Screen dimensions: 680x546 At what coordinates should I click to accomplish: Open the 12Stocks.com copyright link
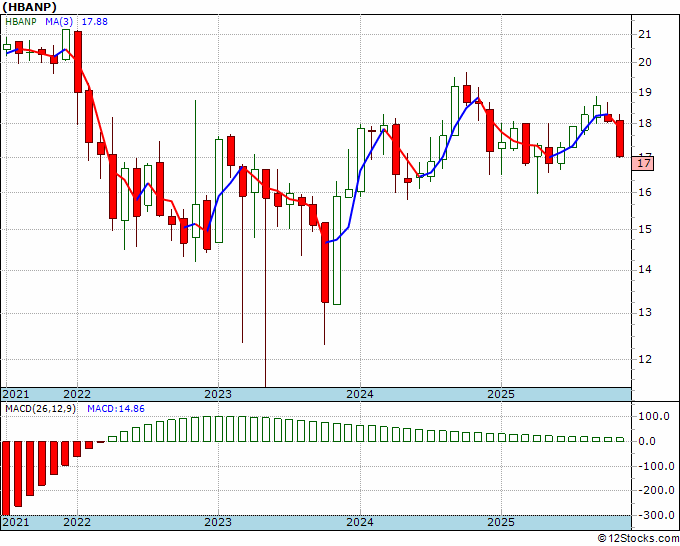(638, 539)
